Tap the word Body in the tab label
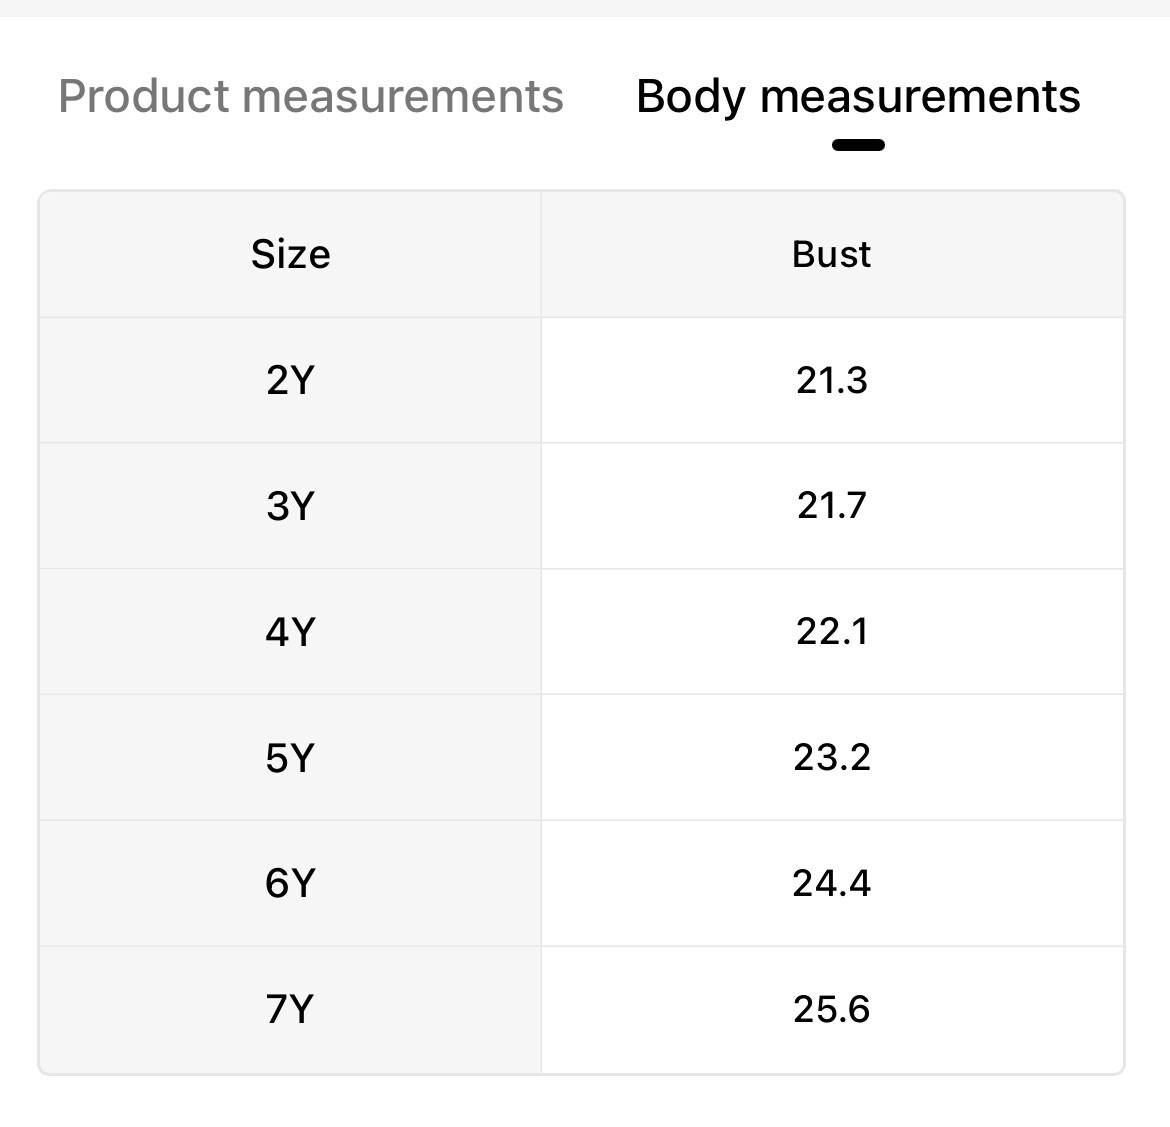Viewport: 1170px width, 1127px height. click(x=690, y=97)
